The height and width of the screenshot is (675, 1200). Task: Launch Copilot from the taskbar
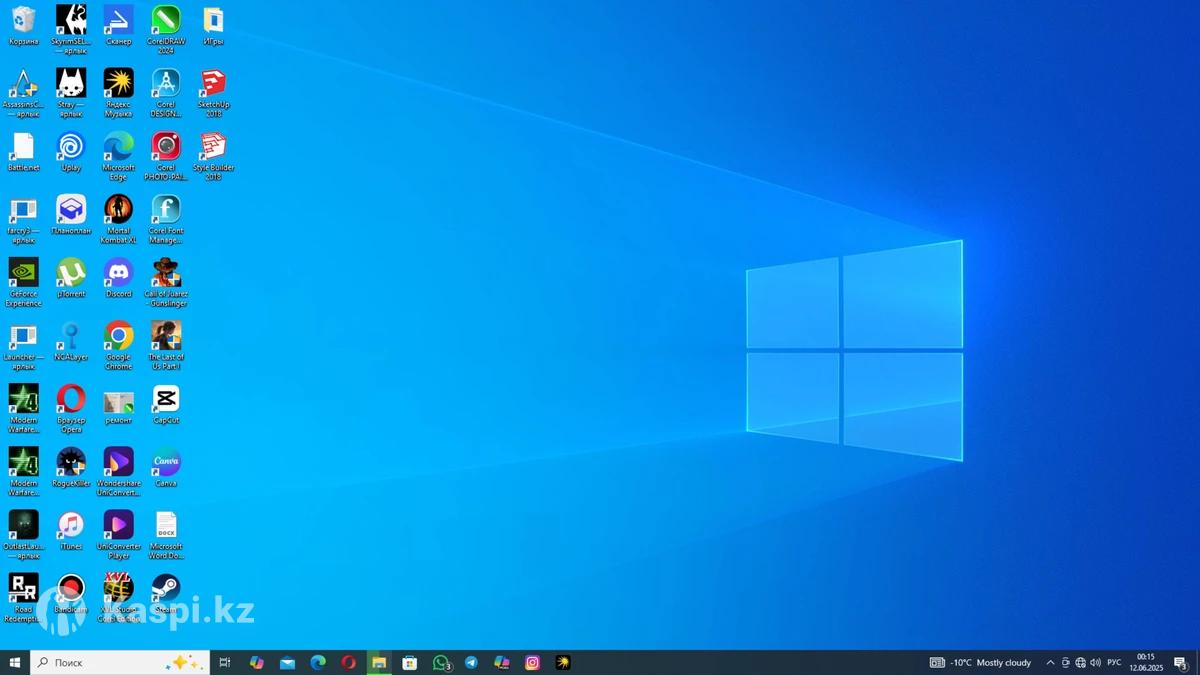tap(257, 663)
